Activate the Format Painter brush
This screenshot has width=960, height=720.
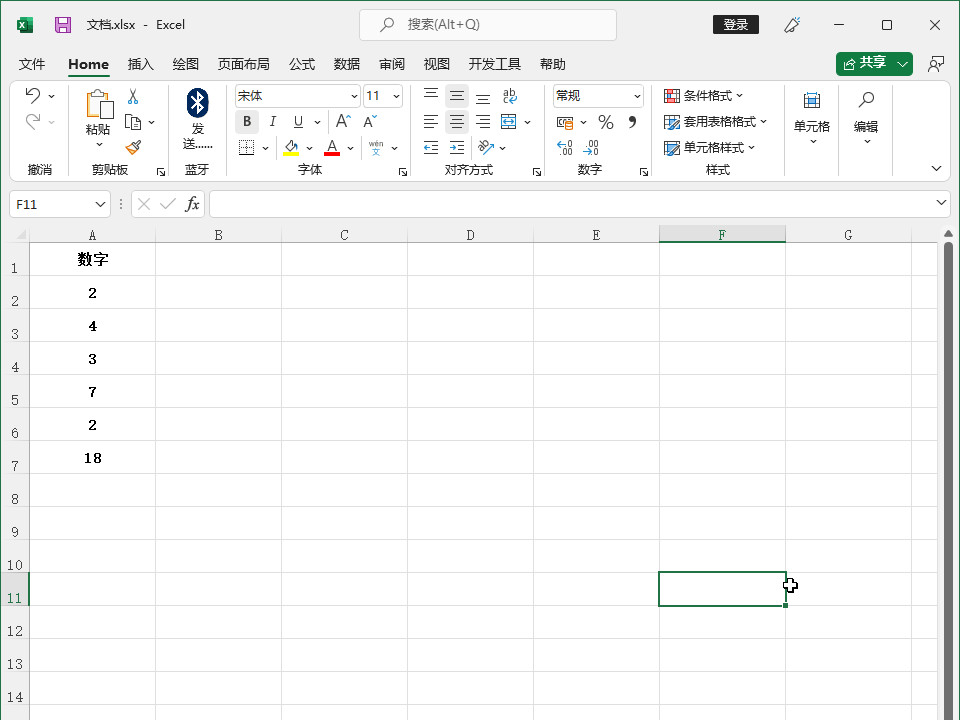tap(133, 148)
